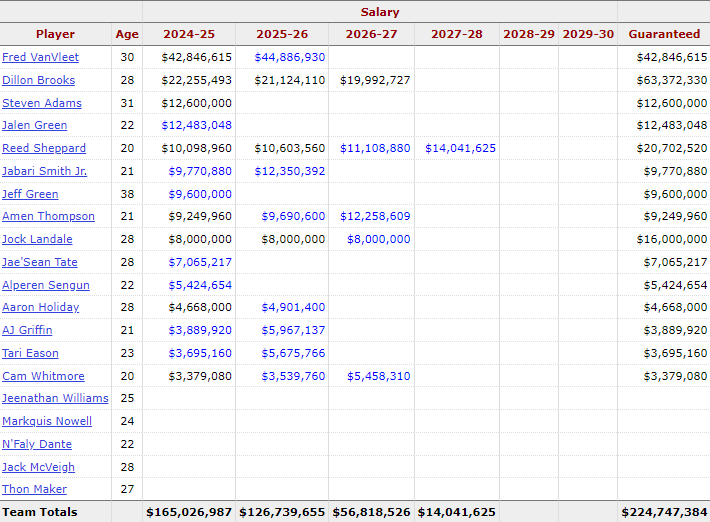
Task: Sort by 2027-28 salary column header
Action: (x=457, y=34)
